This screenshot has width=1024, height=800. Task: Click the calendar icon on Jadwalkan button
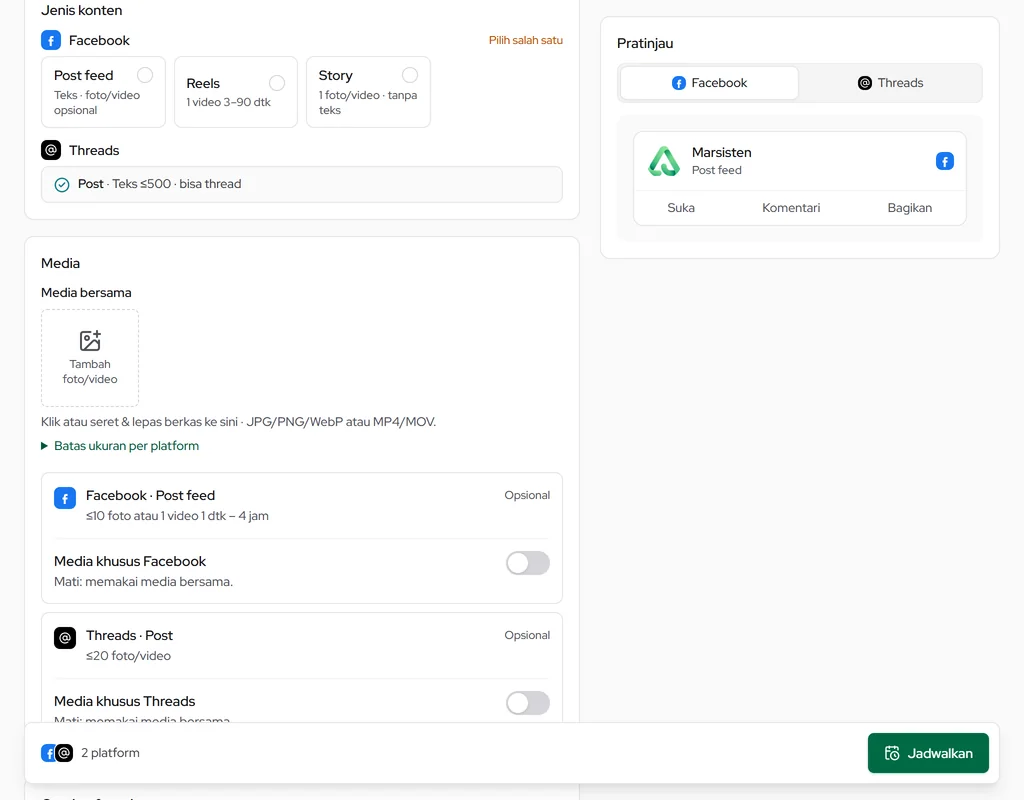click(892, 753)
